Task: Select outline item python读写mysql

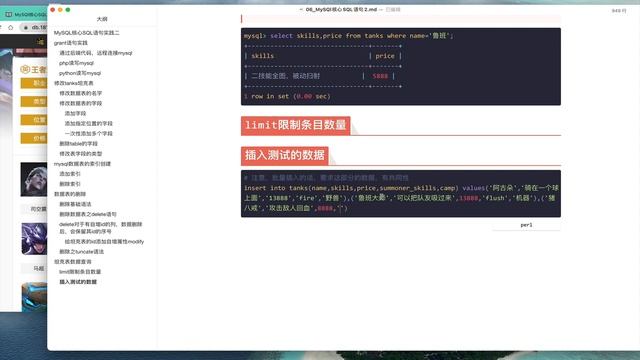Action: [x=80, y=73]
